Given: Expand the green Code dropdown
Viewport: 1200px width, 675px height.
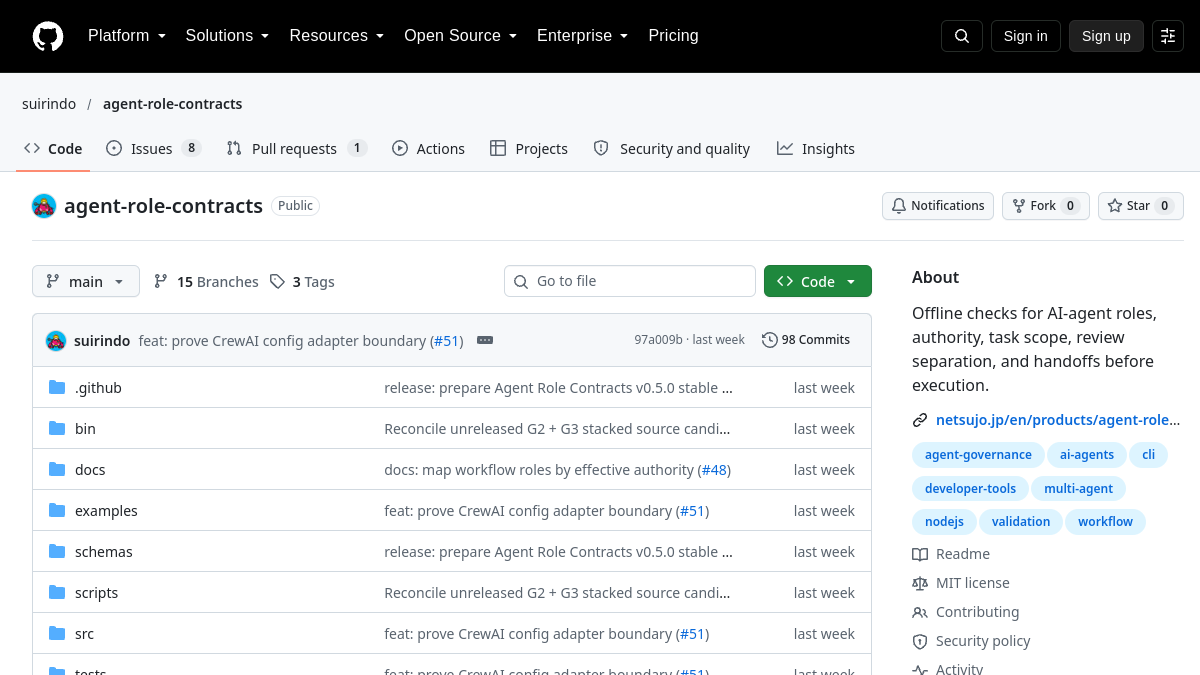Looking at the screenshot, I should (818, 282).
